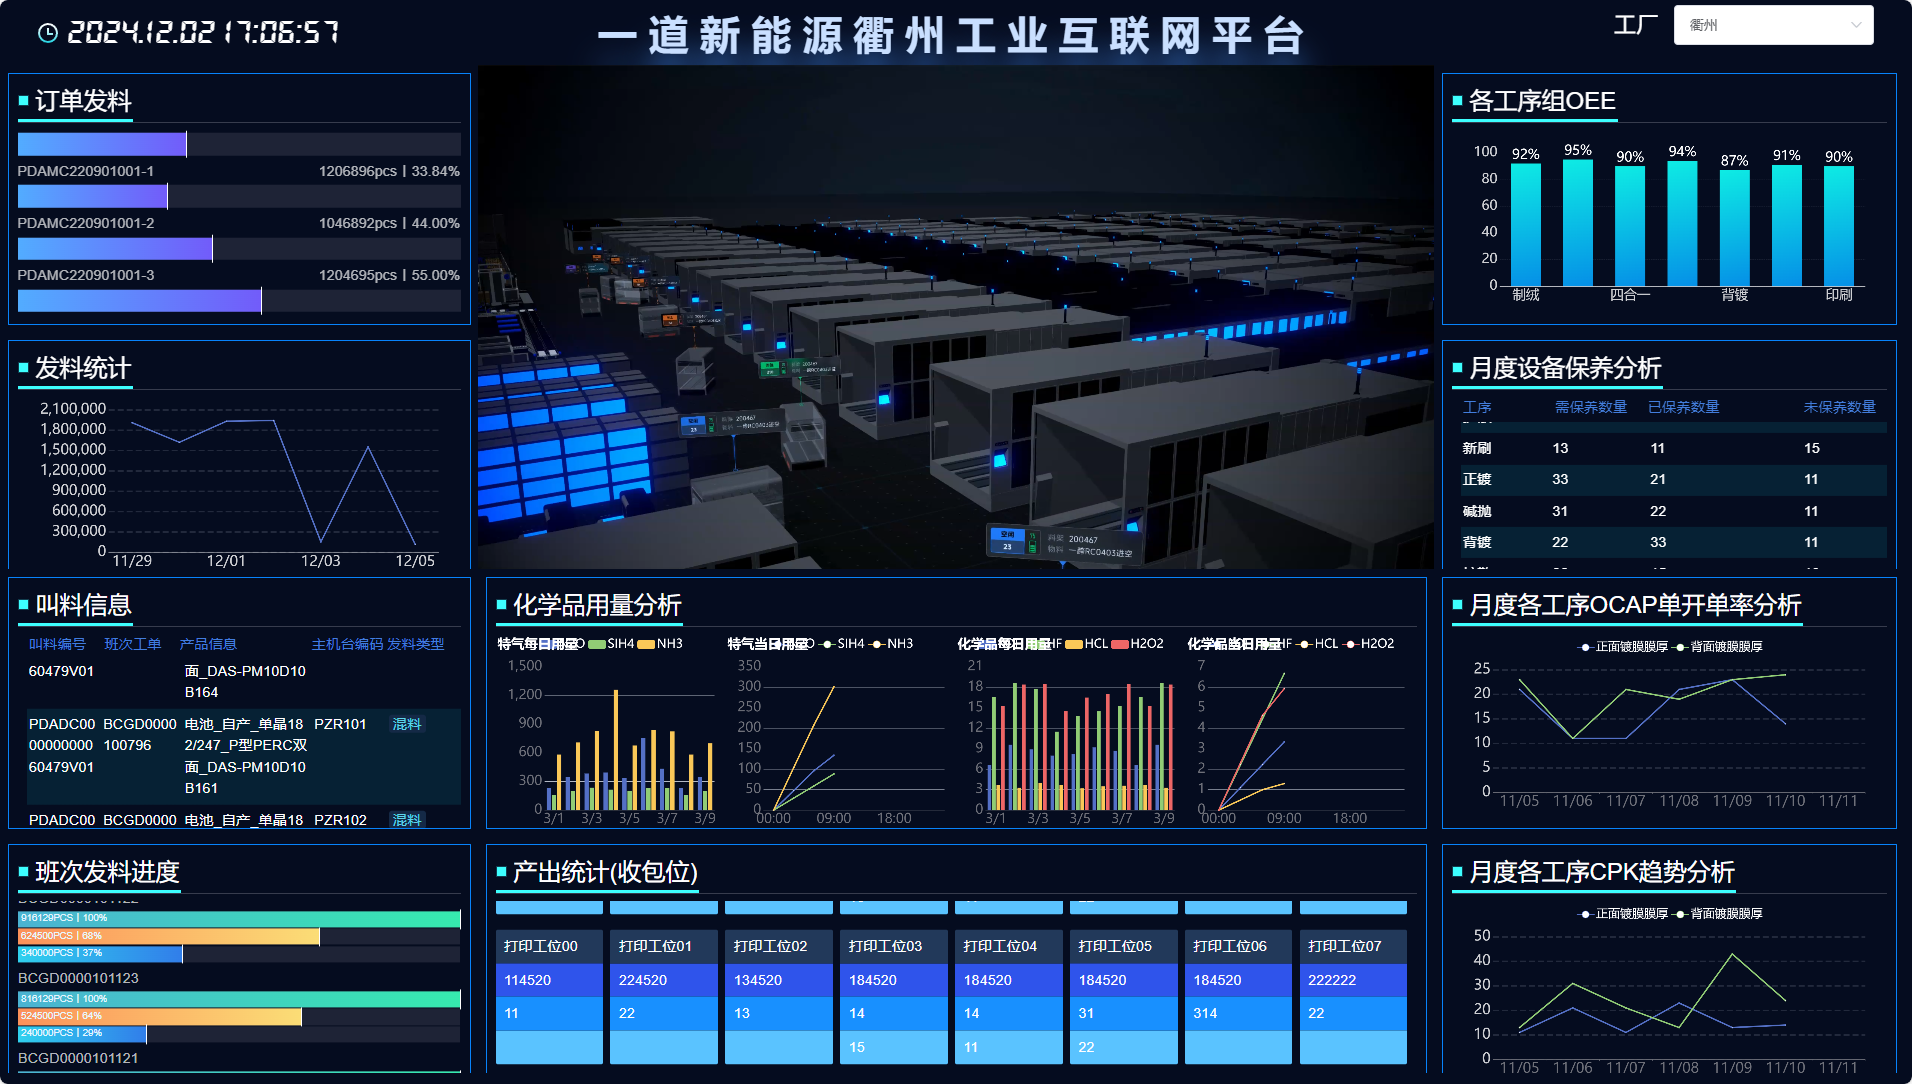Viewport: 1912px width, 1084px height.
Task: Click the BCGD0000101123 shift order label
Action: 78,978
